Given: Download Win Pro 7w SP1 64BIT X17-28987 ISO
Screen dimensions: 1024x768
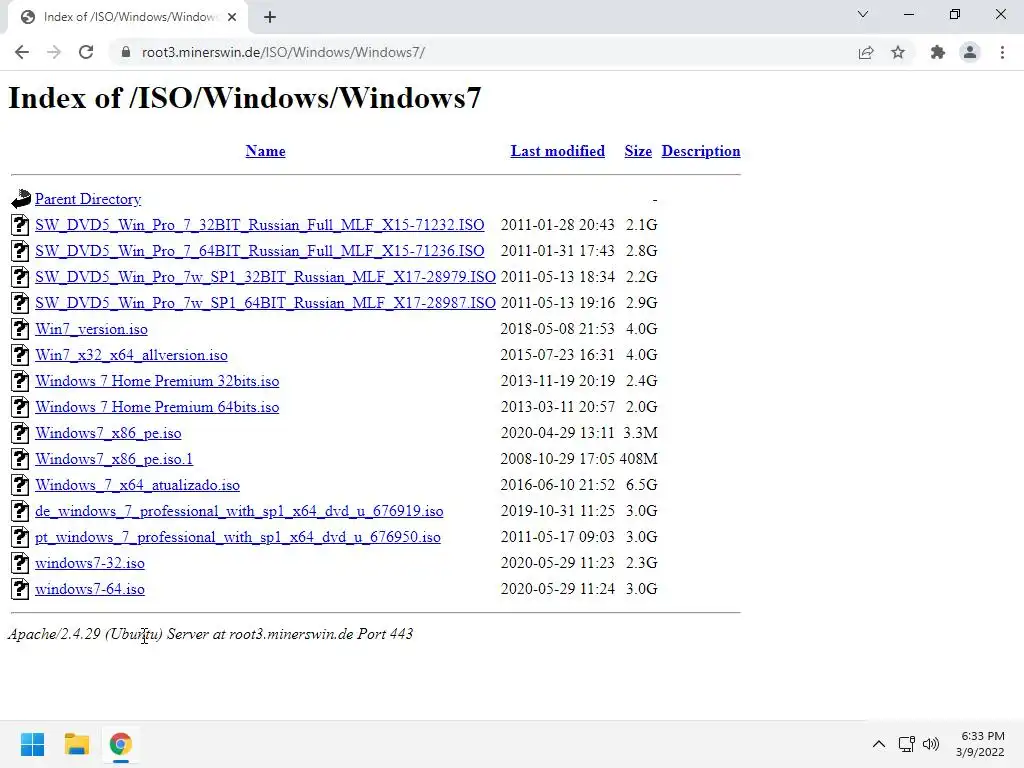Looking at the screenshot, I should coord(265,303).
